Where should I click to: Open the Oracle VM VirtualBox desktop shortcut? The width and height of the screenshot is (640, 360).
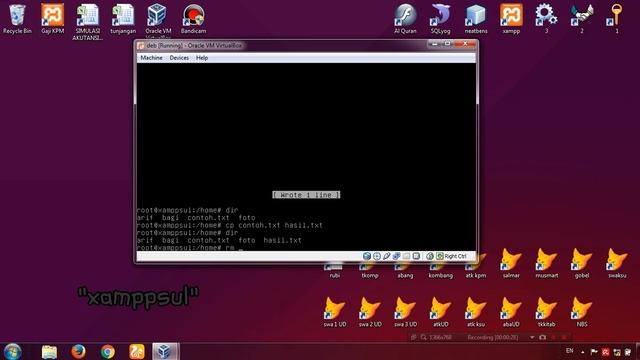click(x=158, y=20)
